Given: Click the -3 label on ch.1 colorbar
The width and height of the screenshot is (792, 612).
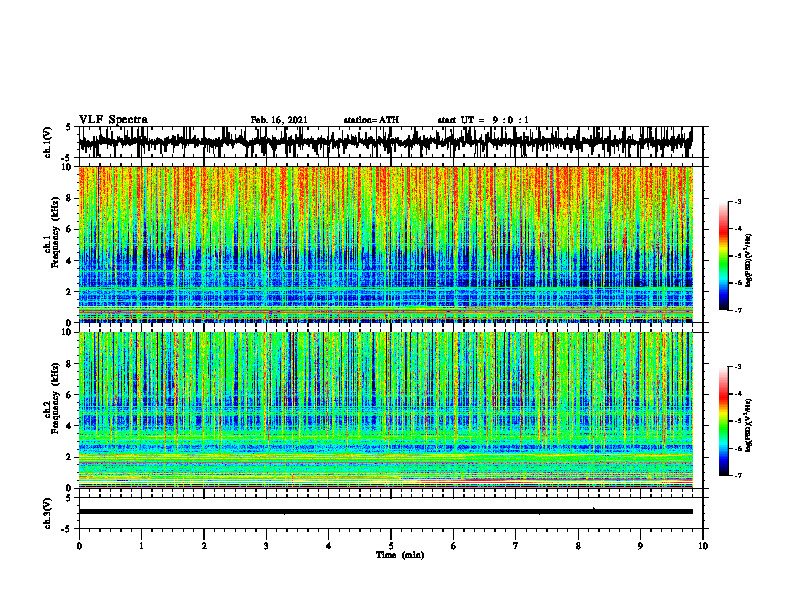Looking at the screenshot, I should click(737, 201).
